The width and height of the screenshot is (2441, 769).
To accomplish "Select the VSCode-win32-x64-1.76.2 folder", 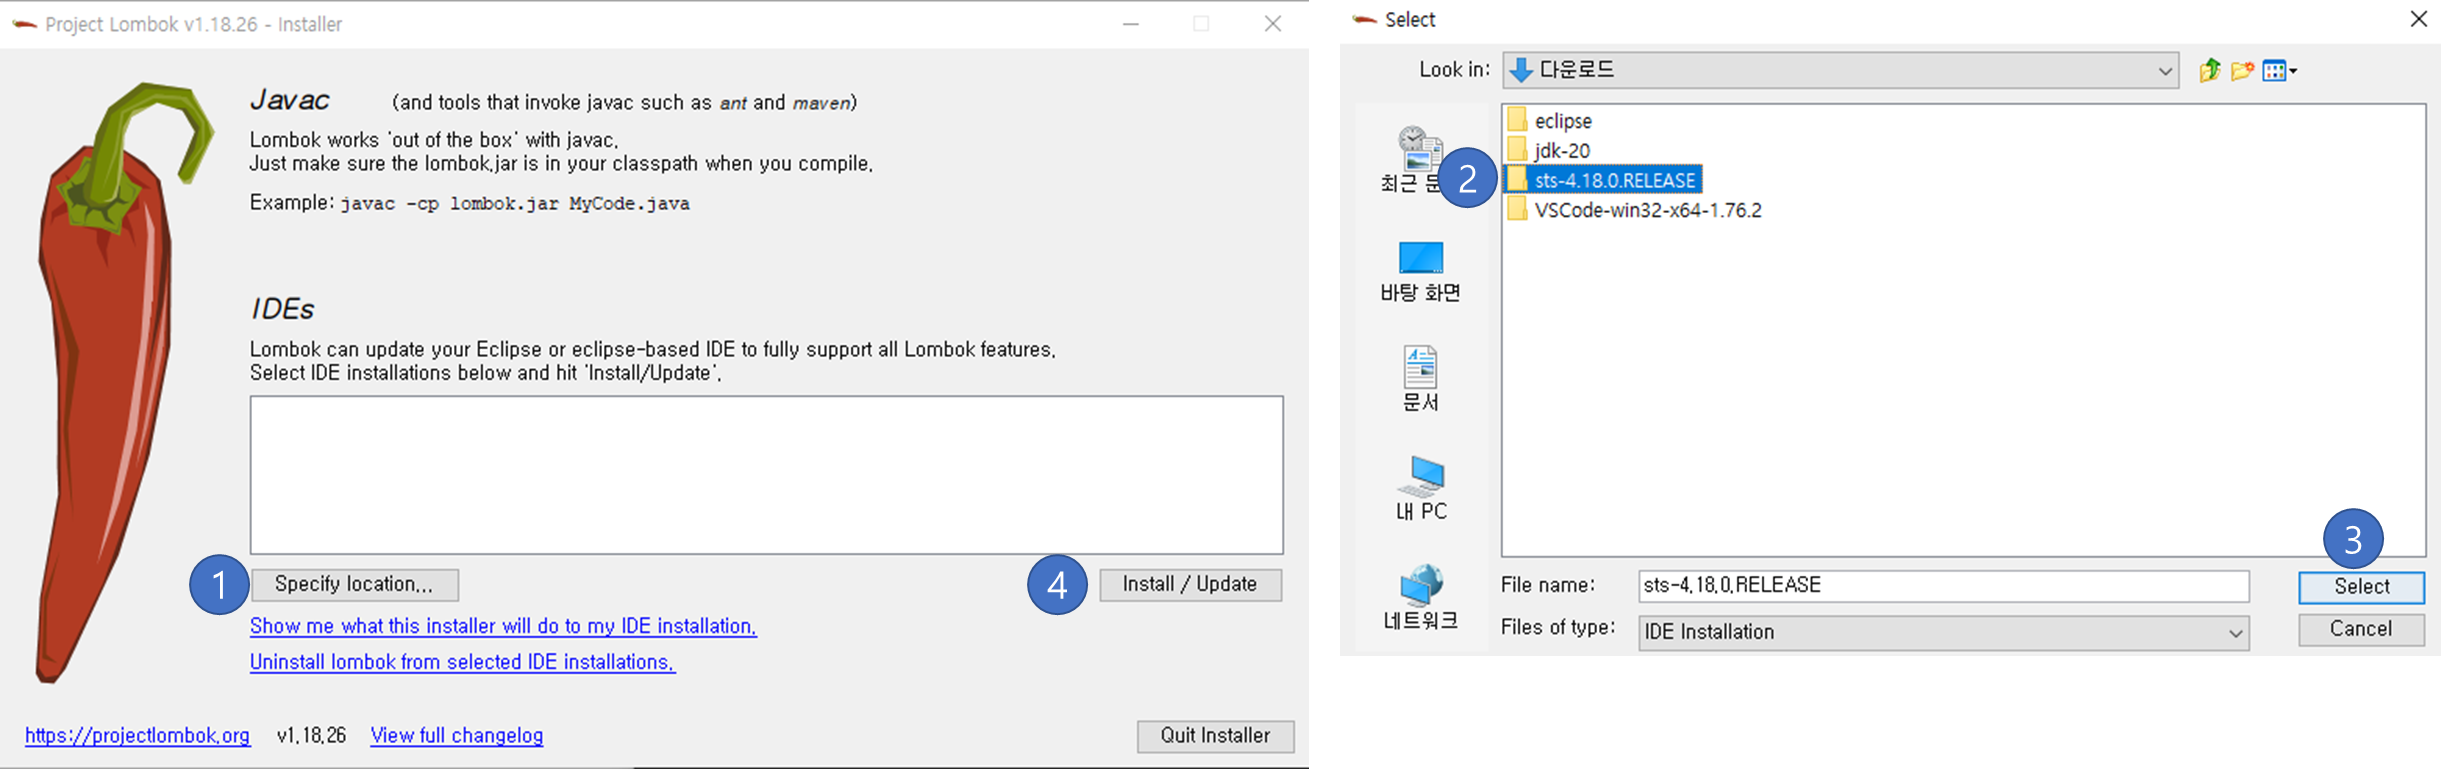I will pos(1648,210).
